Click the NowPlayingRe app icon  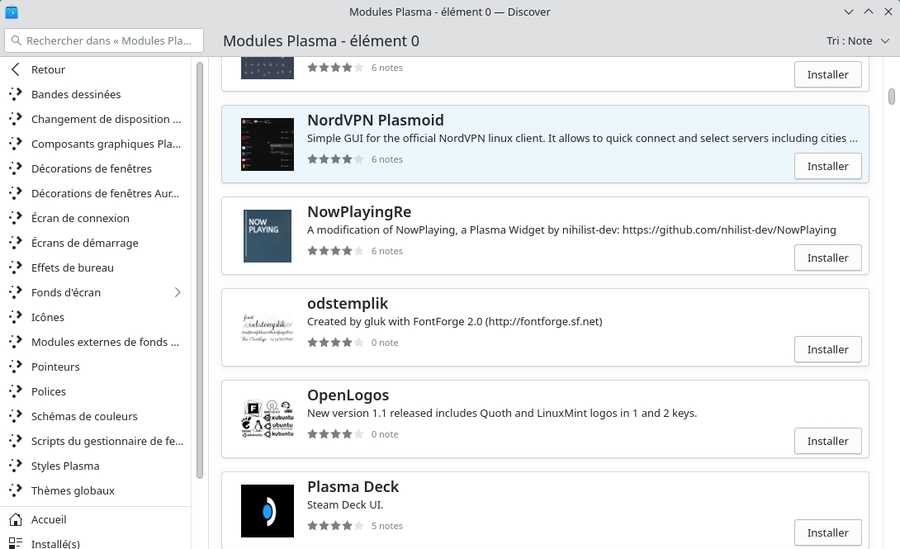point(267,236)
